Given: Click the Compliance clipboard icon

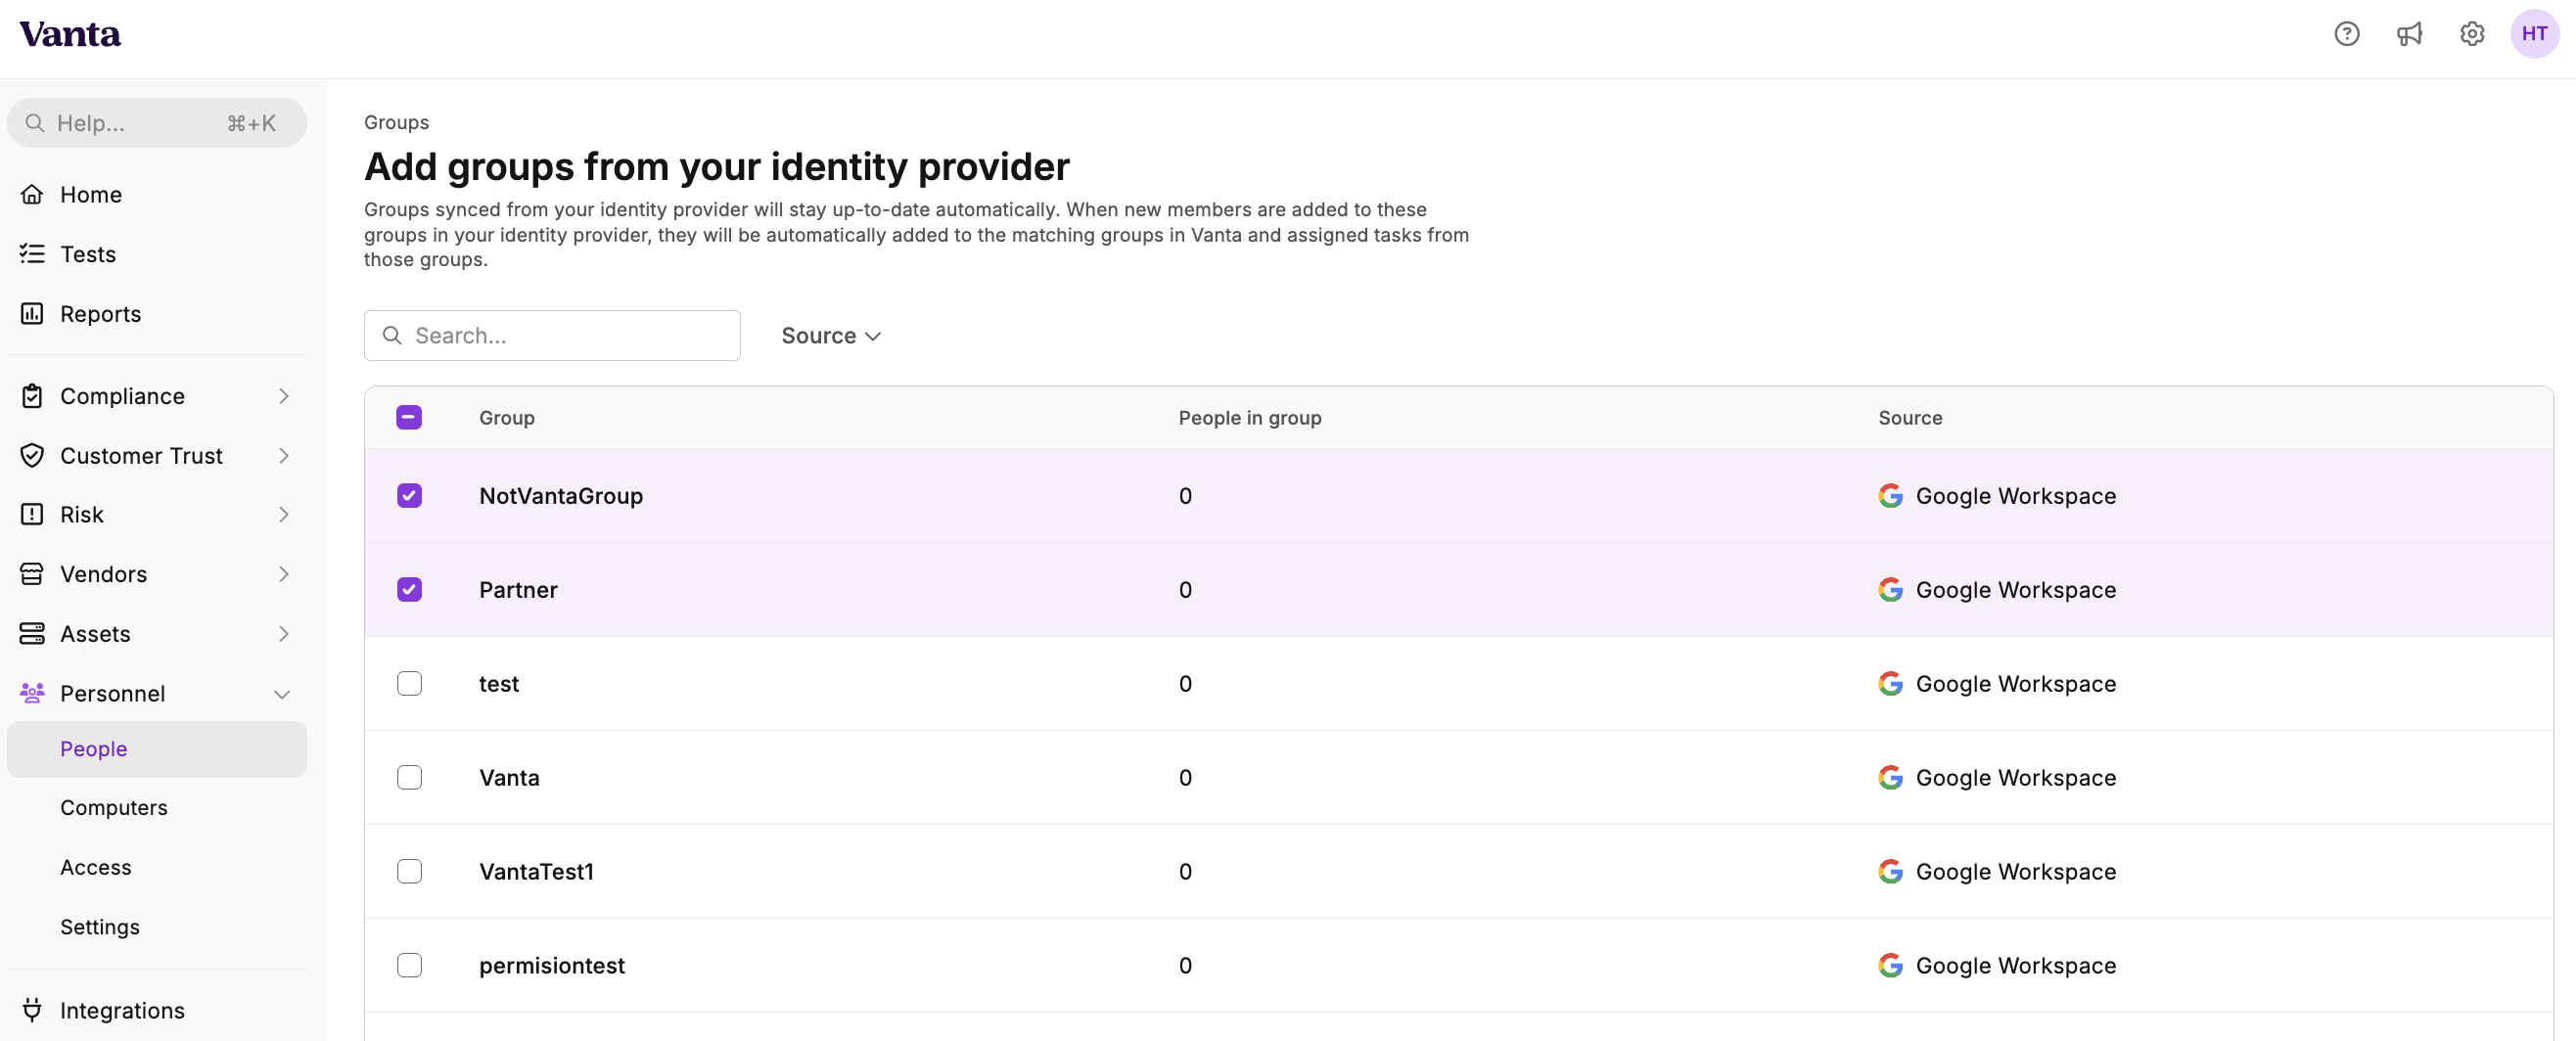Looking at the screenshot, I should [x=32, y=396].
